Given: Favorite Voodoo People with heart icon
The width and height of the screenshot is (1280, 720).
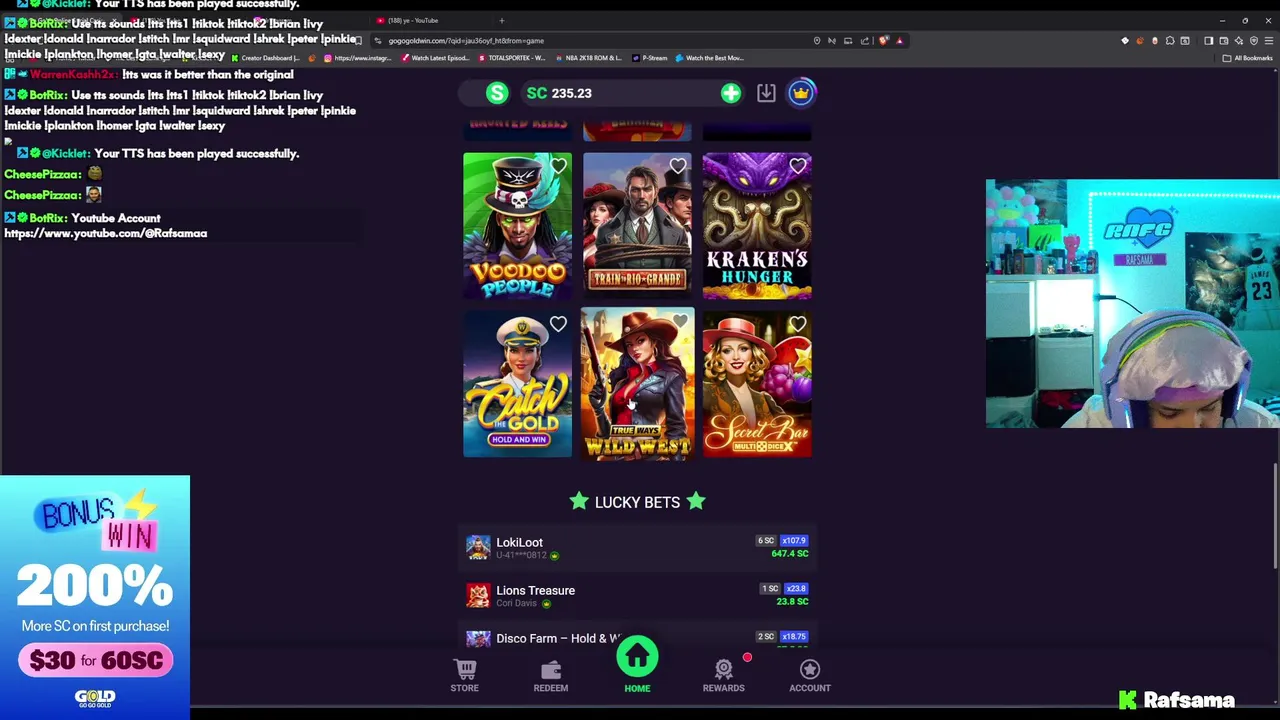Looking at the screenshot, I should point(558,166).
